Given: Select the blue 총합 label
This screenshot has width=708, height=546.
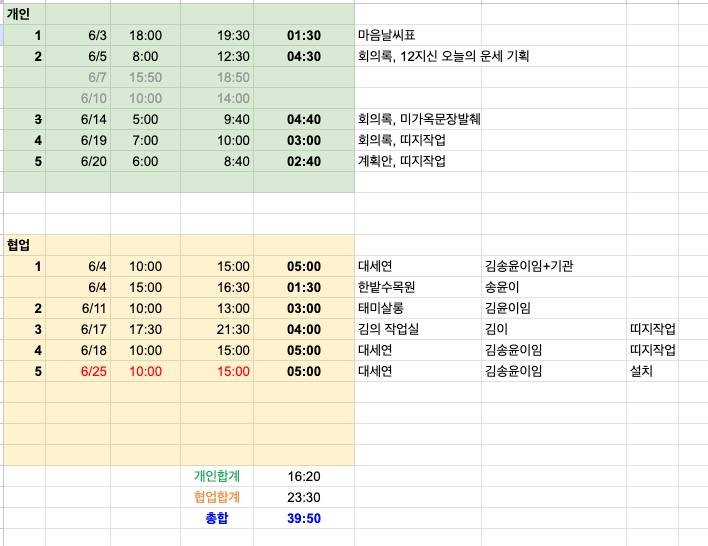Looking at the screenshot, I should tap(217, 518).
